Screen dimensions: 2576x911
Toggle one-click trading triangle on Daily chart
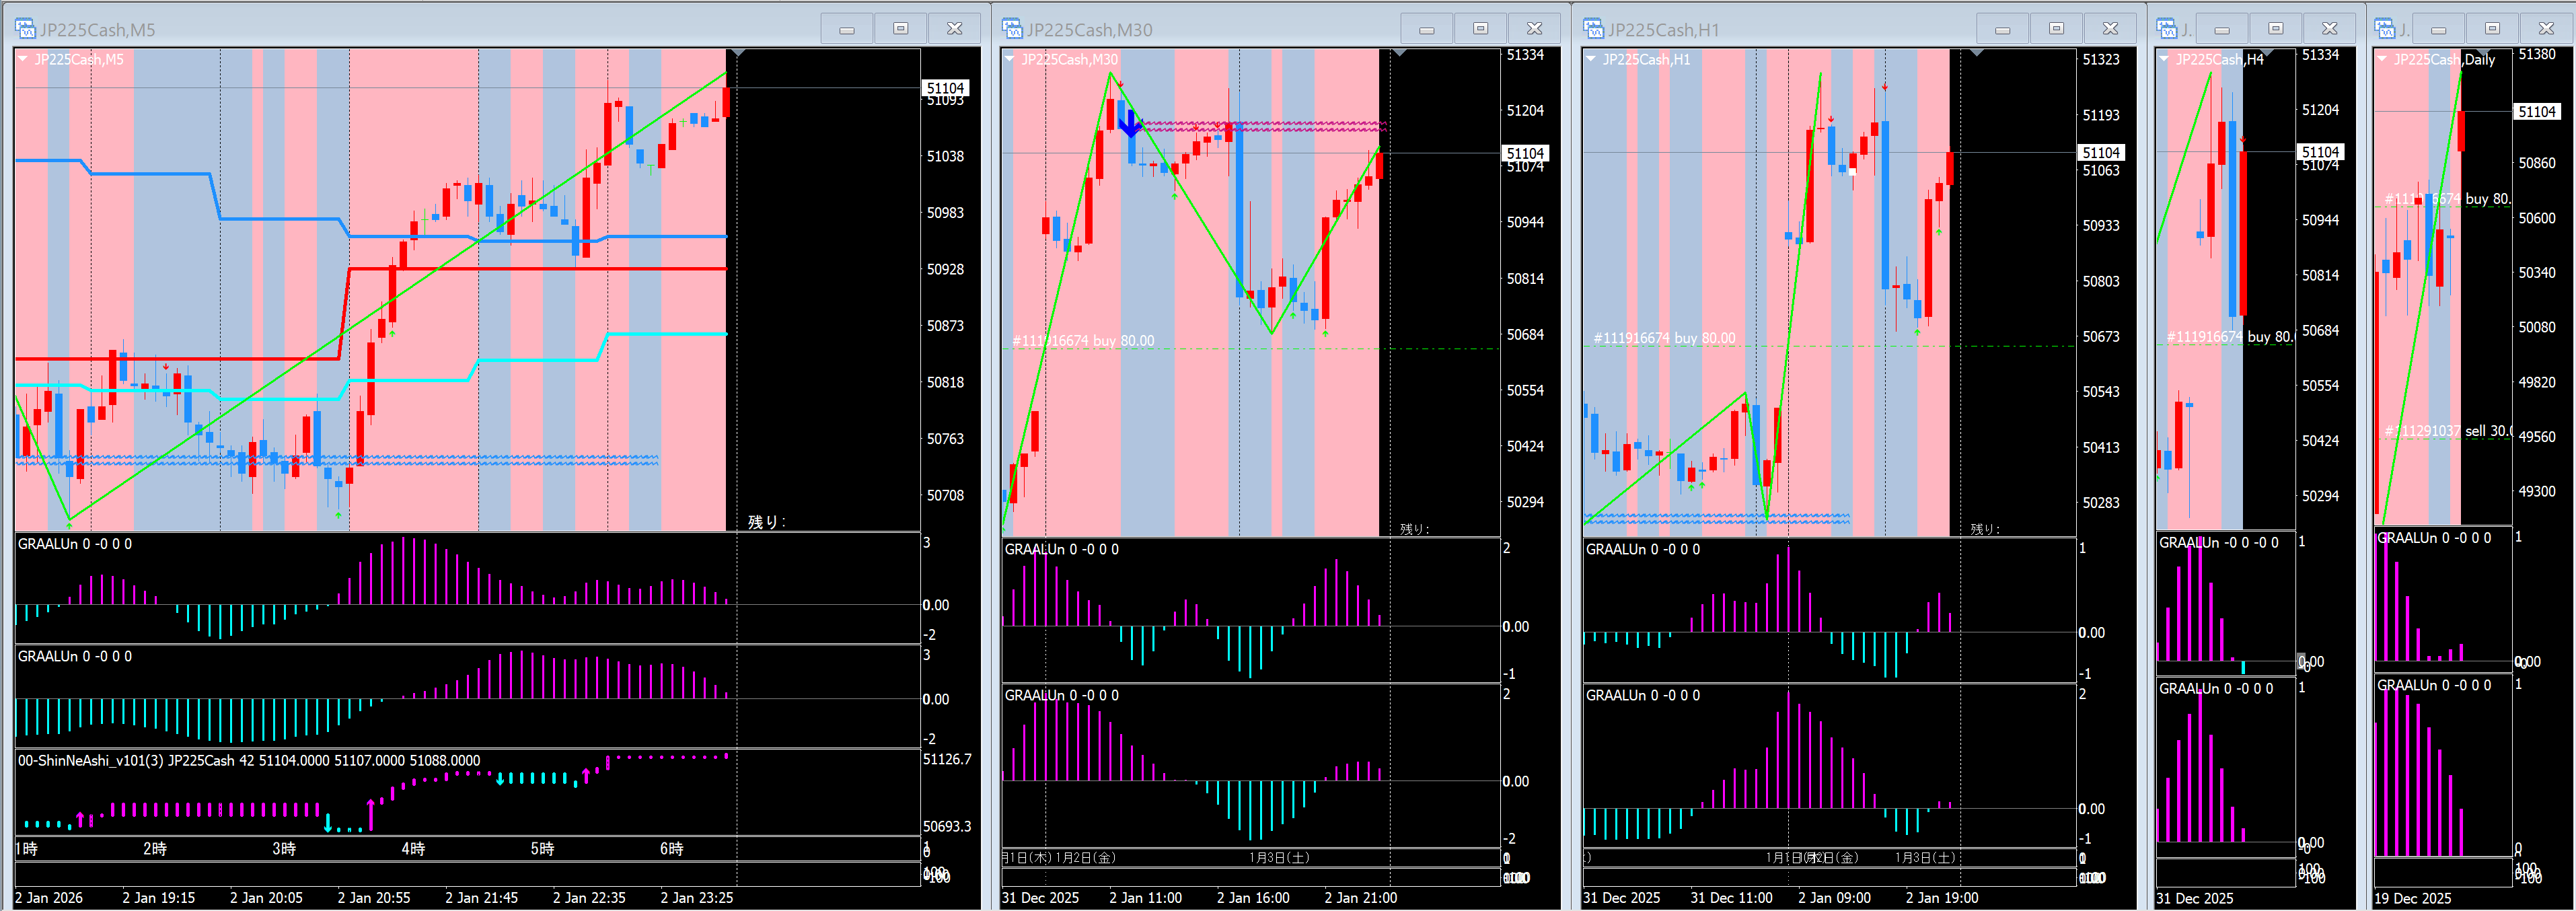[x=2383, y=59]
